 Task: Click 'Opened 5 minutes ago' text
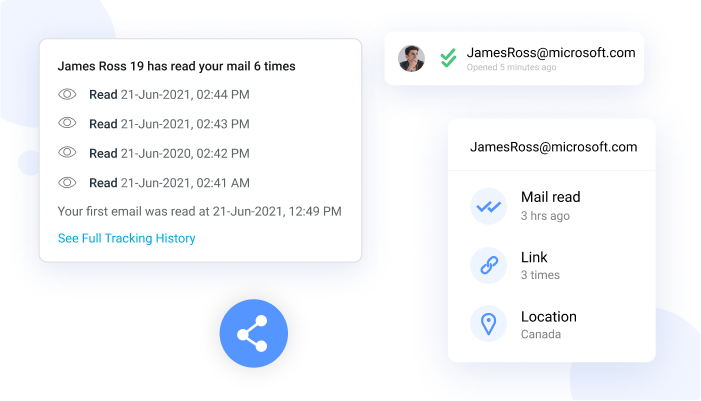[511, 68]
